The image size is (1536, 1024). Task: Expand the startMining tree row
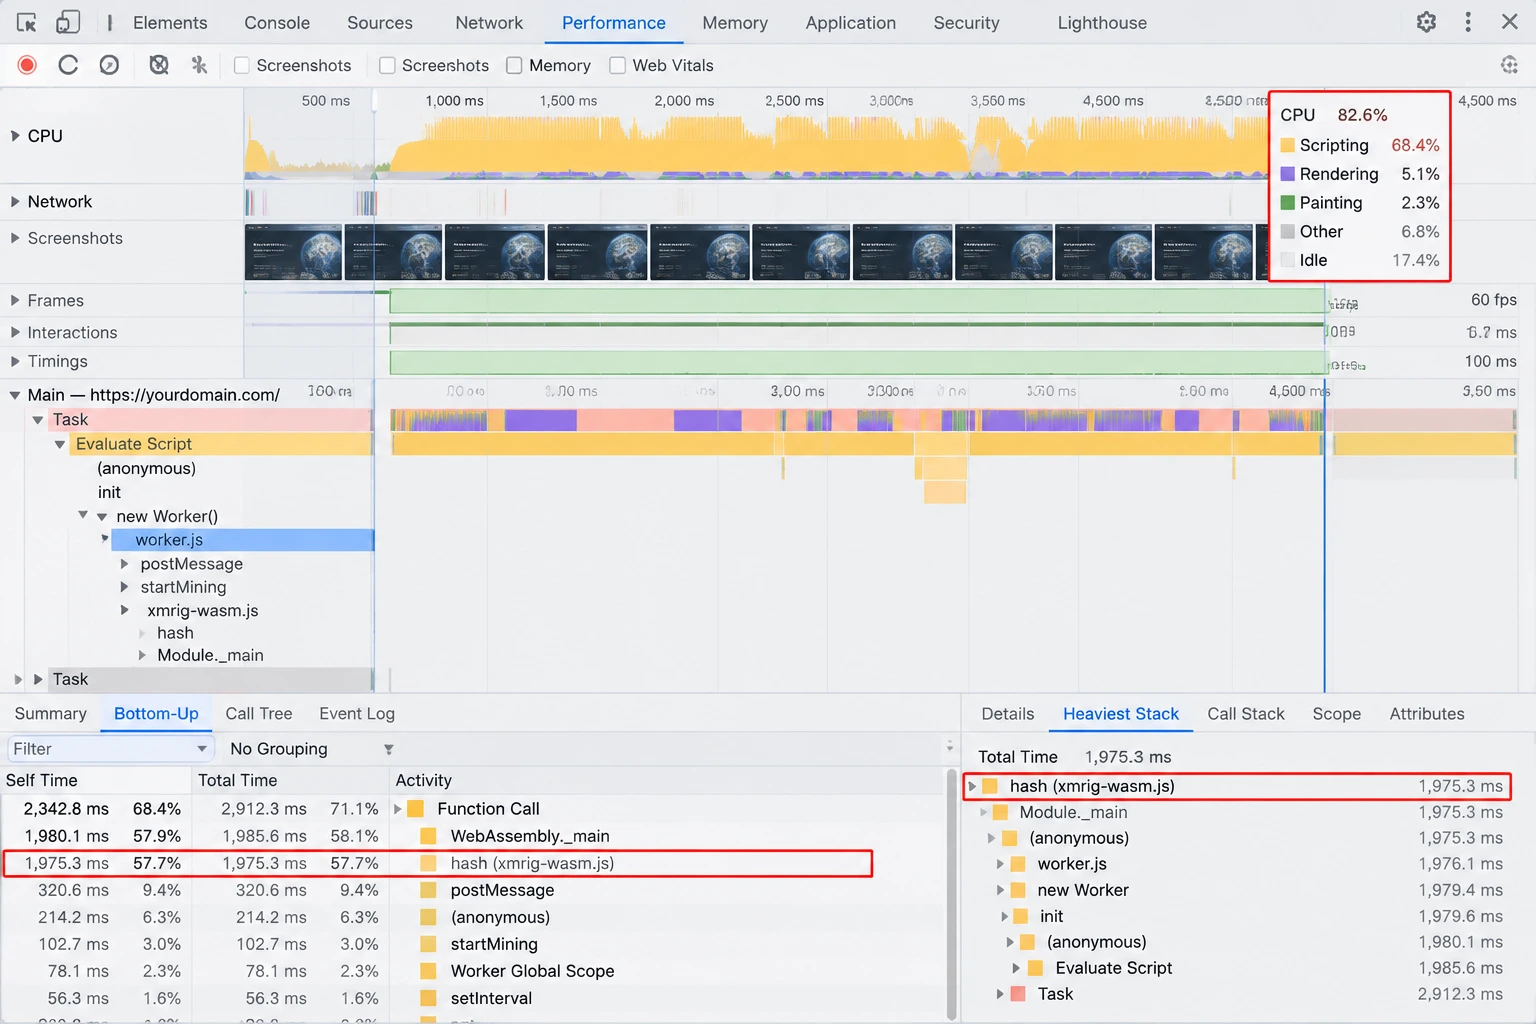[124, 587]
